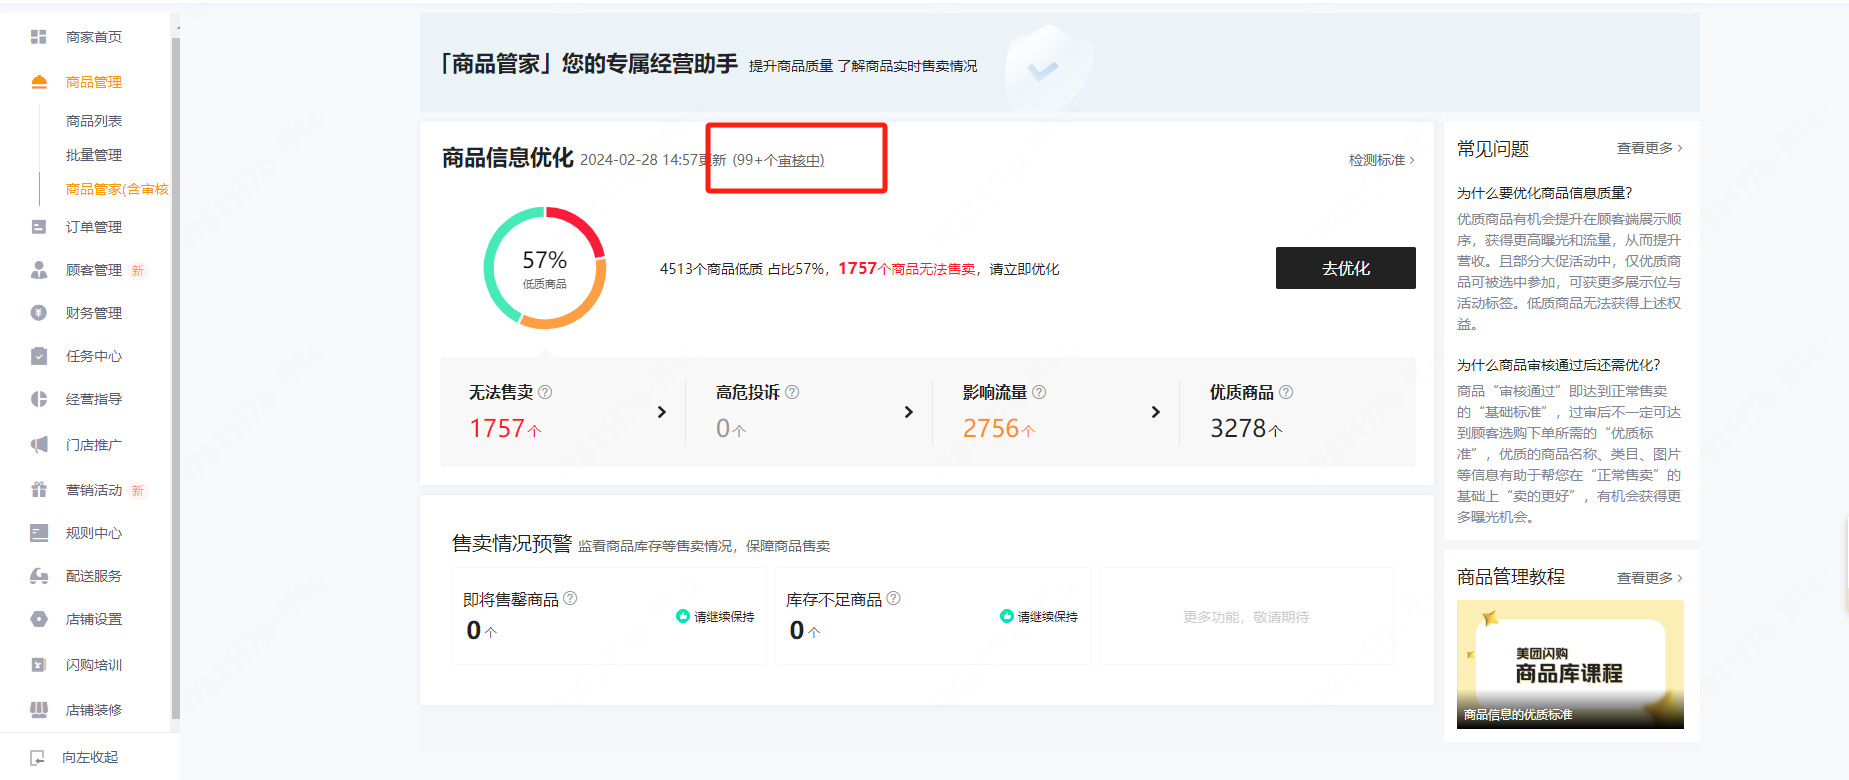Open 查看更多 under 商品管理教程

point(1650,578)
